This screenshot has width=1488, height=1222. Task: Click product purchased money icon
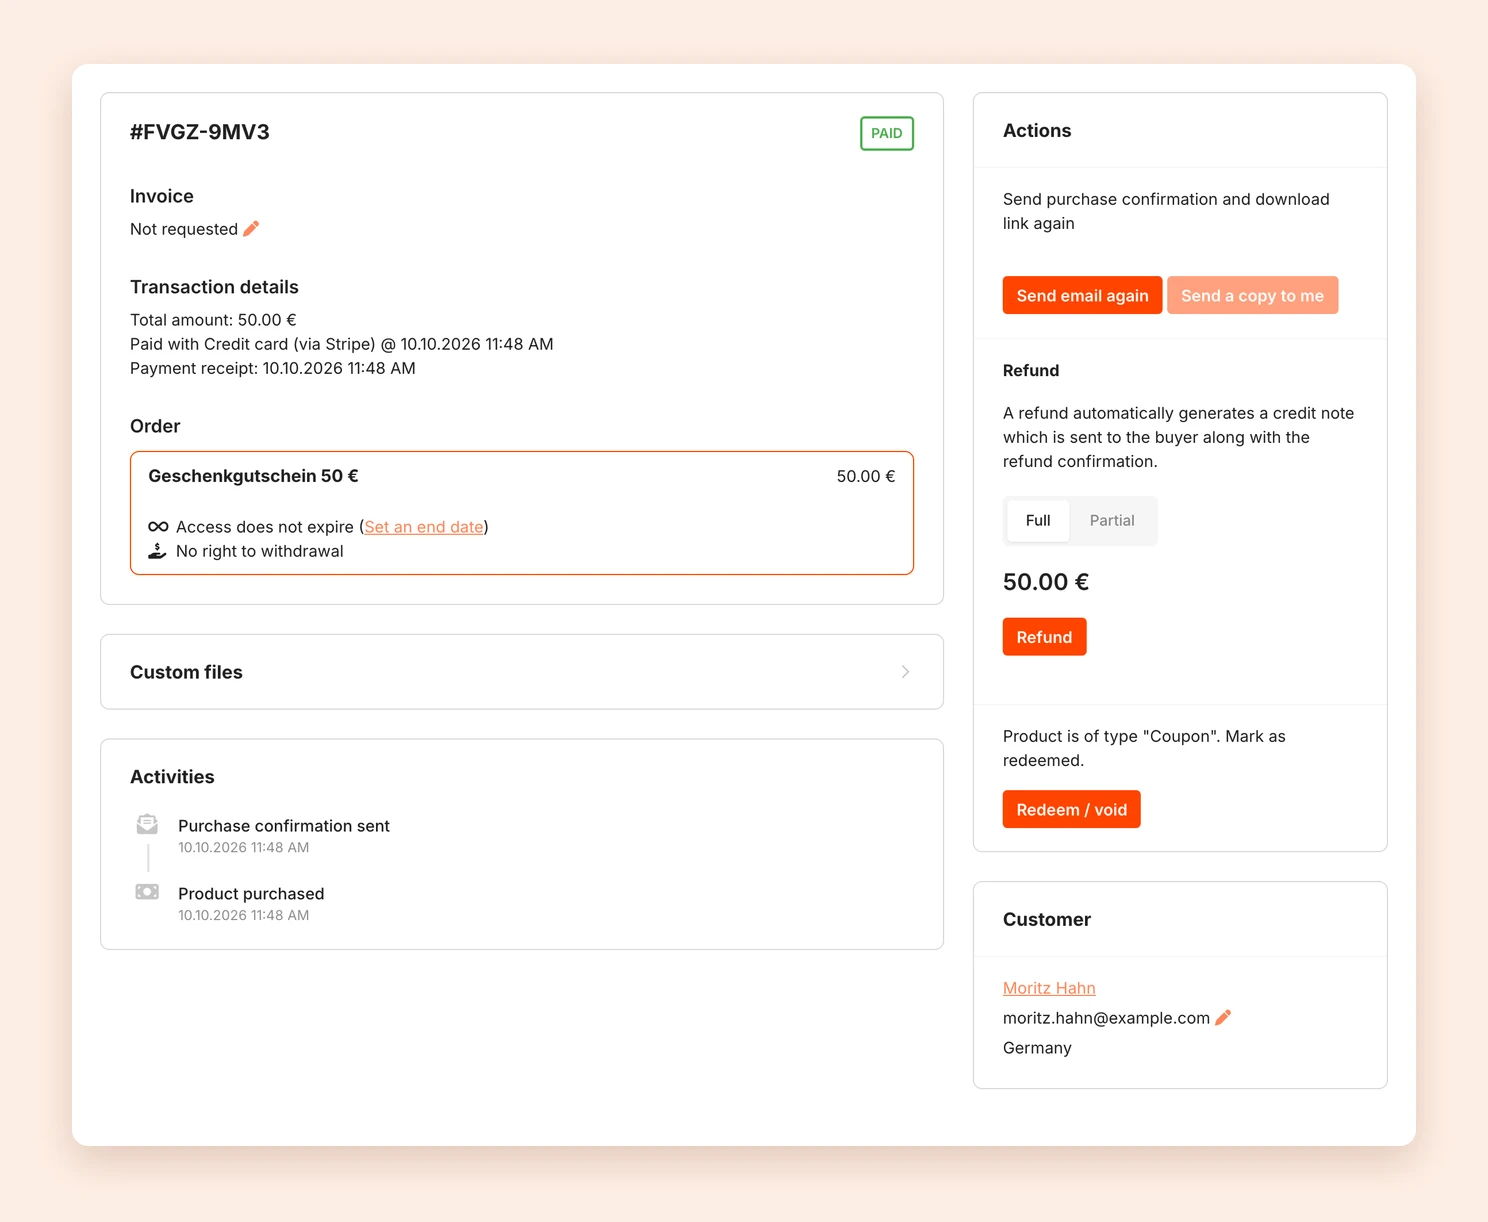pyautogui.click(x=147, y=892)
